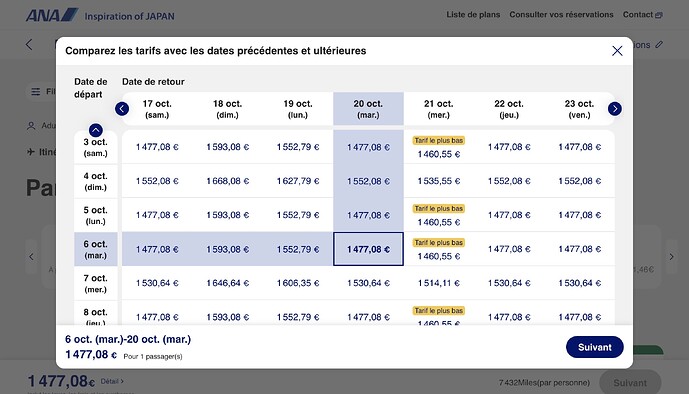Image resolution: width=689 pixels, height=394 pixels.
Task: Choose 1 530,64 € fare, 7 oct./20 oct.
Action: point(368,283)
